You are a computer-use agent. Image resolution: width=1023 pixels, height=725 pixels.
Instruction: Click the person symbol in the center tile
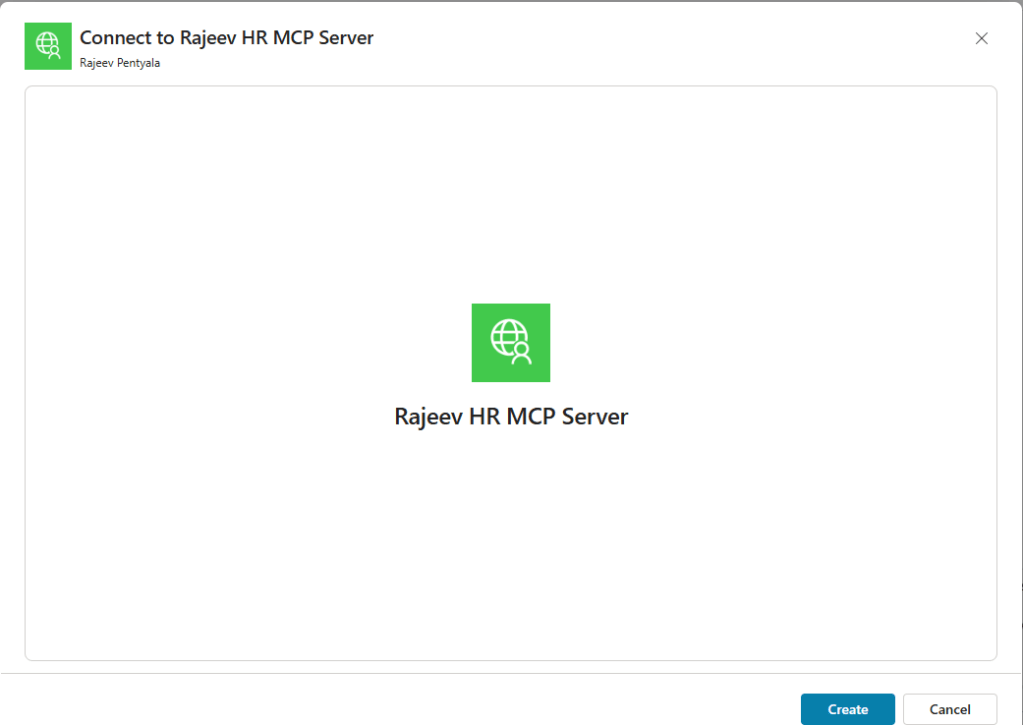click(x=522, y=354)
